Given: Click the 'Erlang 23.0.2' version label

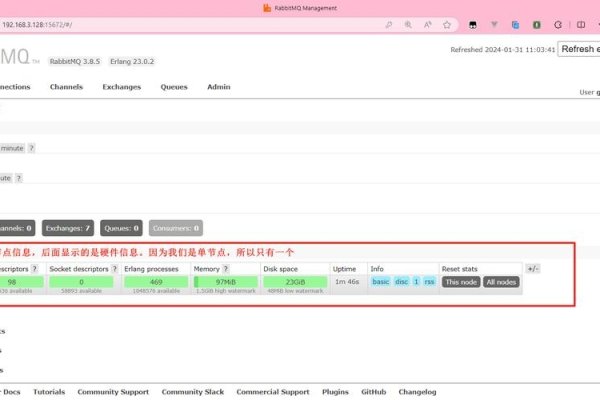Looking at the screenshot, I should (132, 61).
